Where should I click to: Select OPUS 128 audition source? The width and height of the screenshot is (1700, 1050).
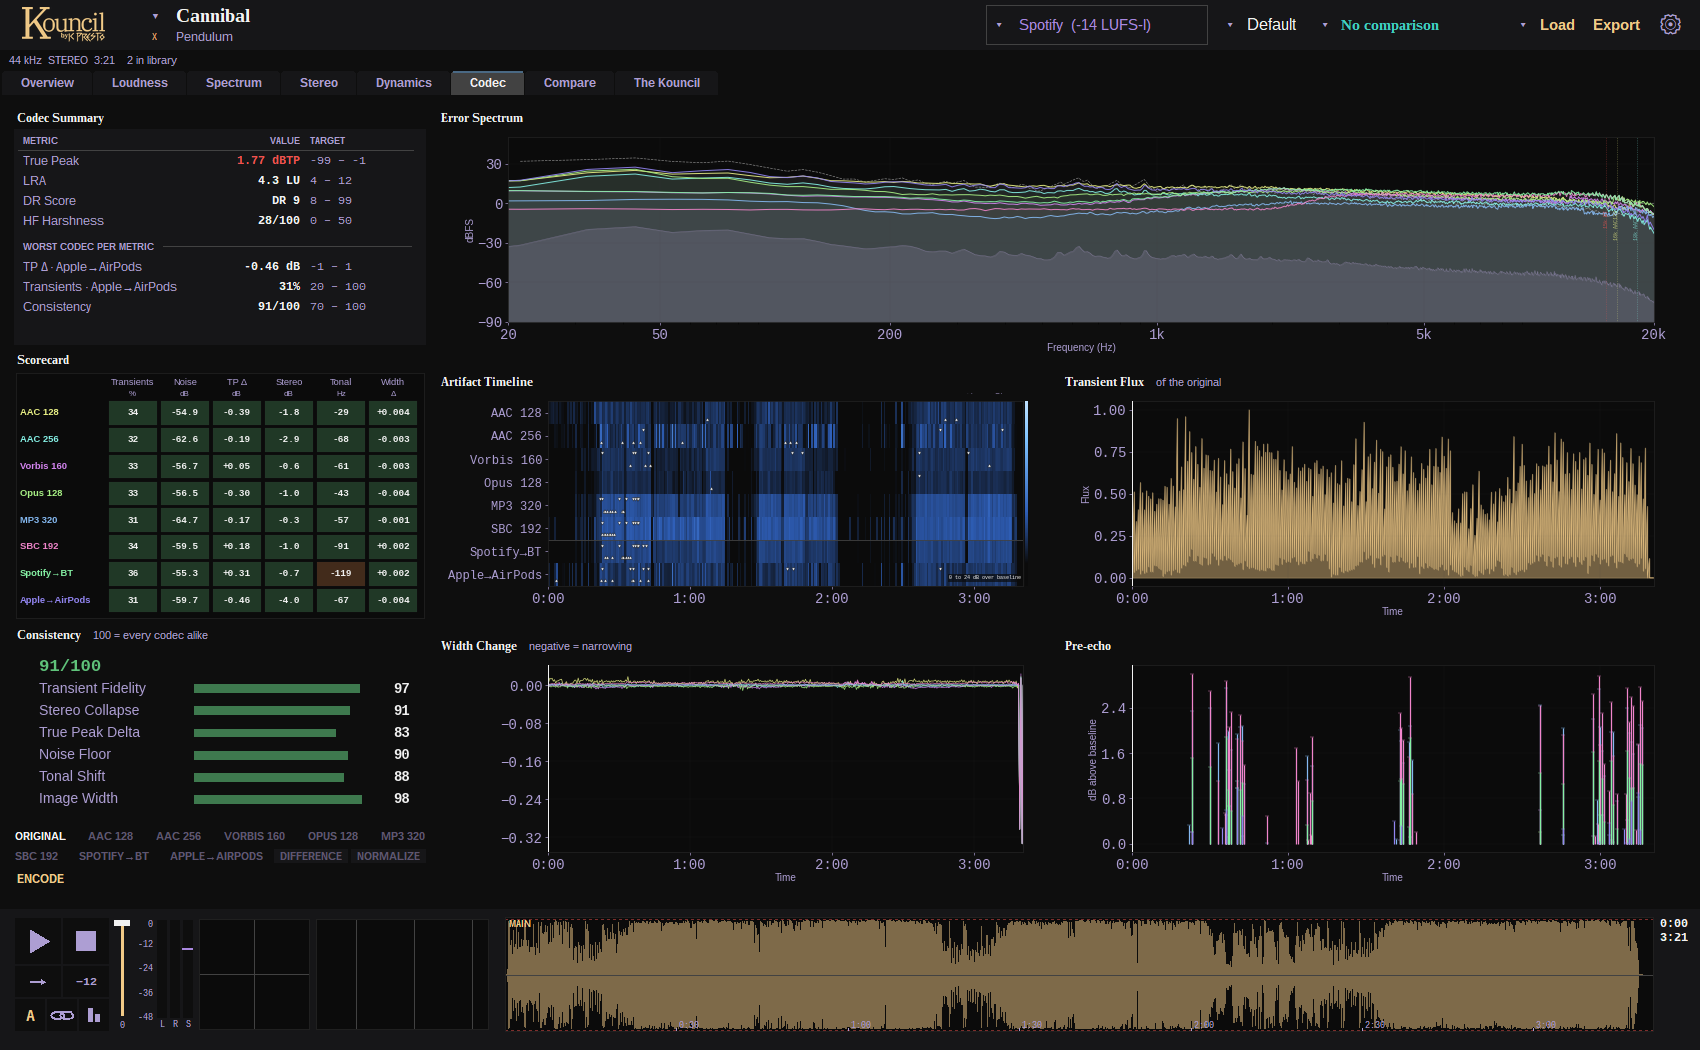pos(333,836)
